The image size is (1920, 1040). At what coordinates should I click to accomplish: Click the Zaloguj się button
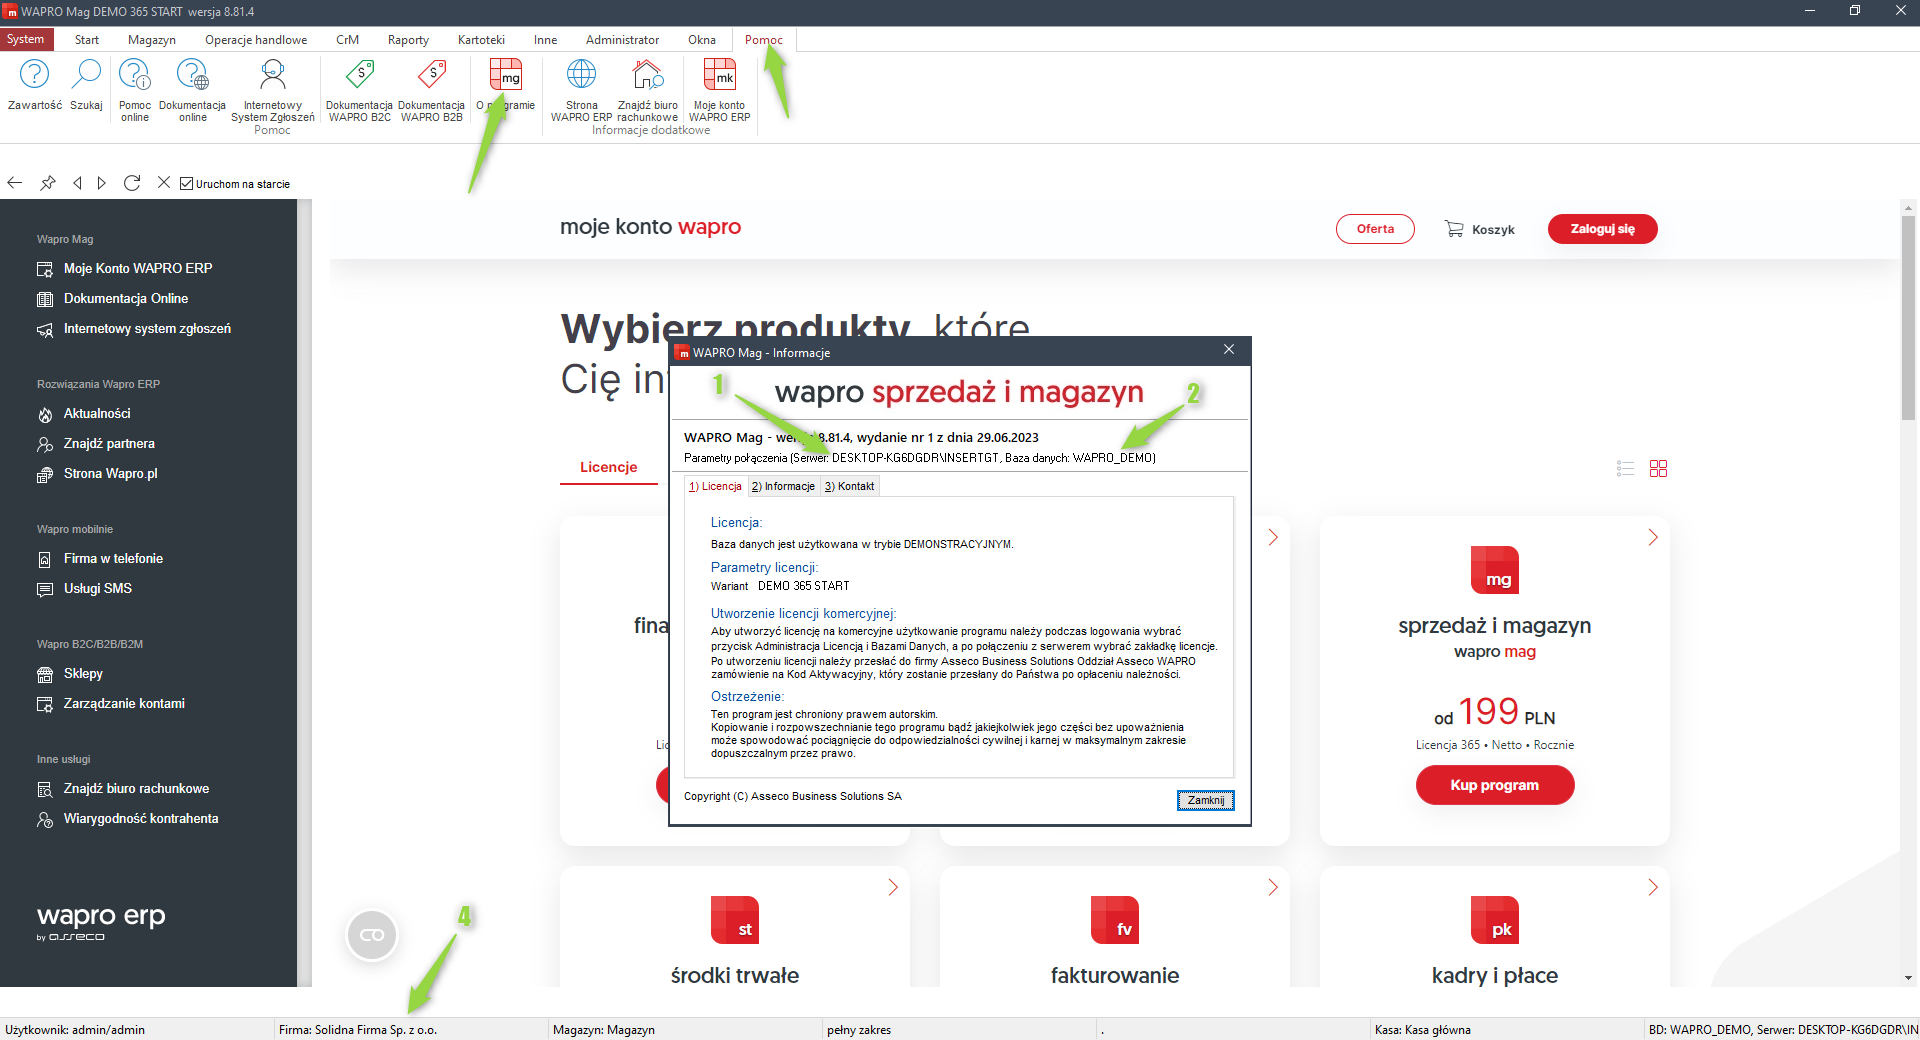pos(1602,229)
